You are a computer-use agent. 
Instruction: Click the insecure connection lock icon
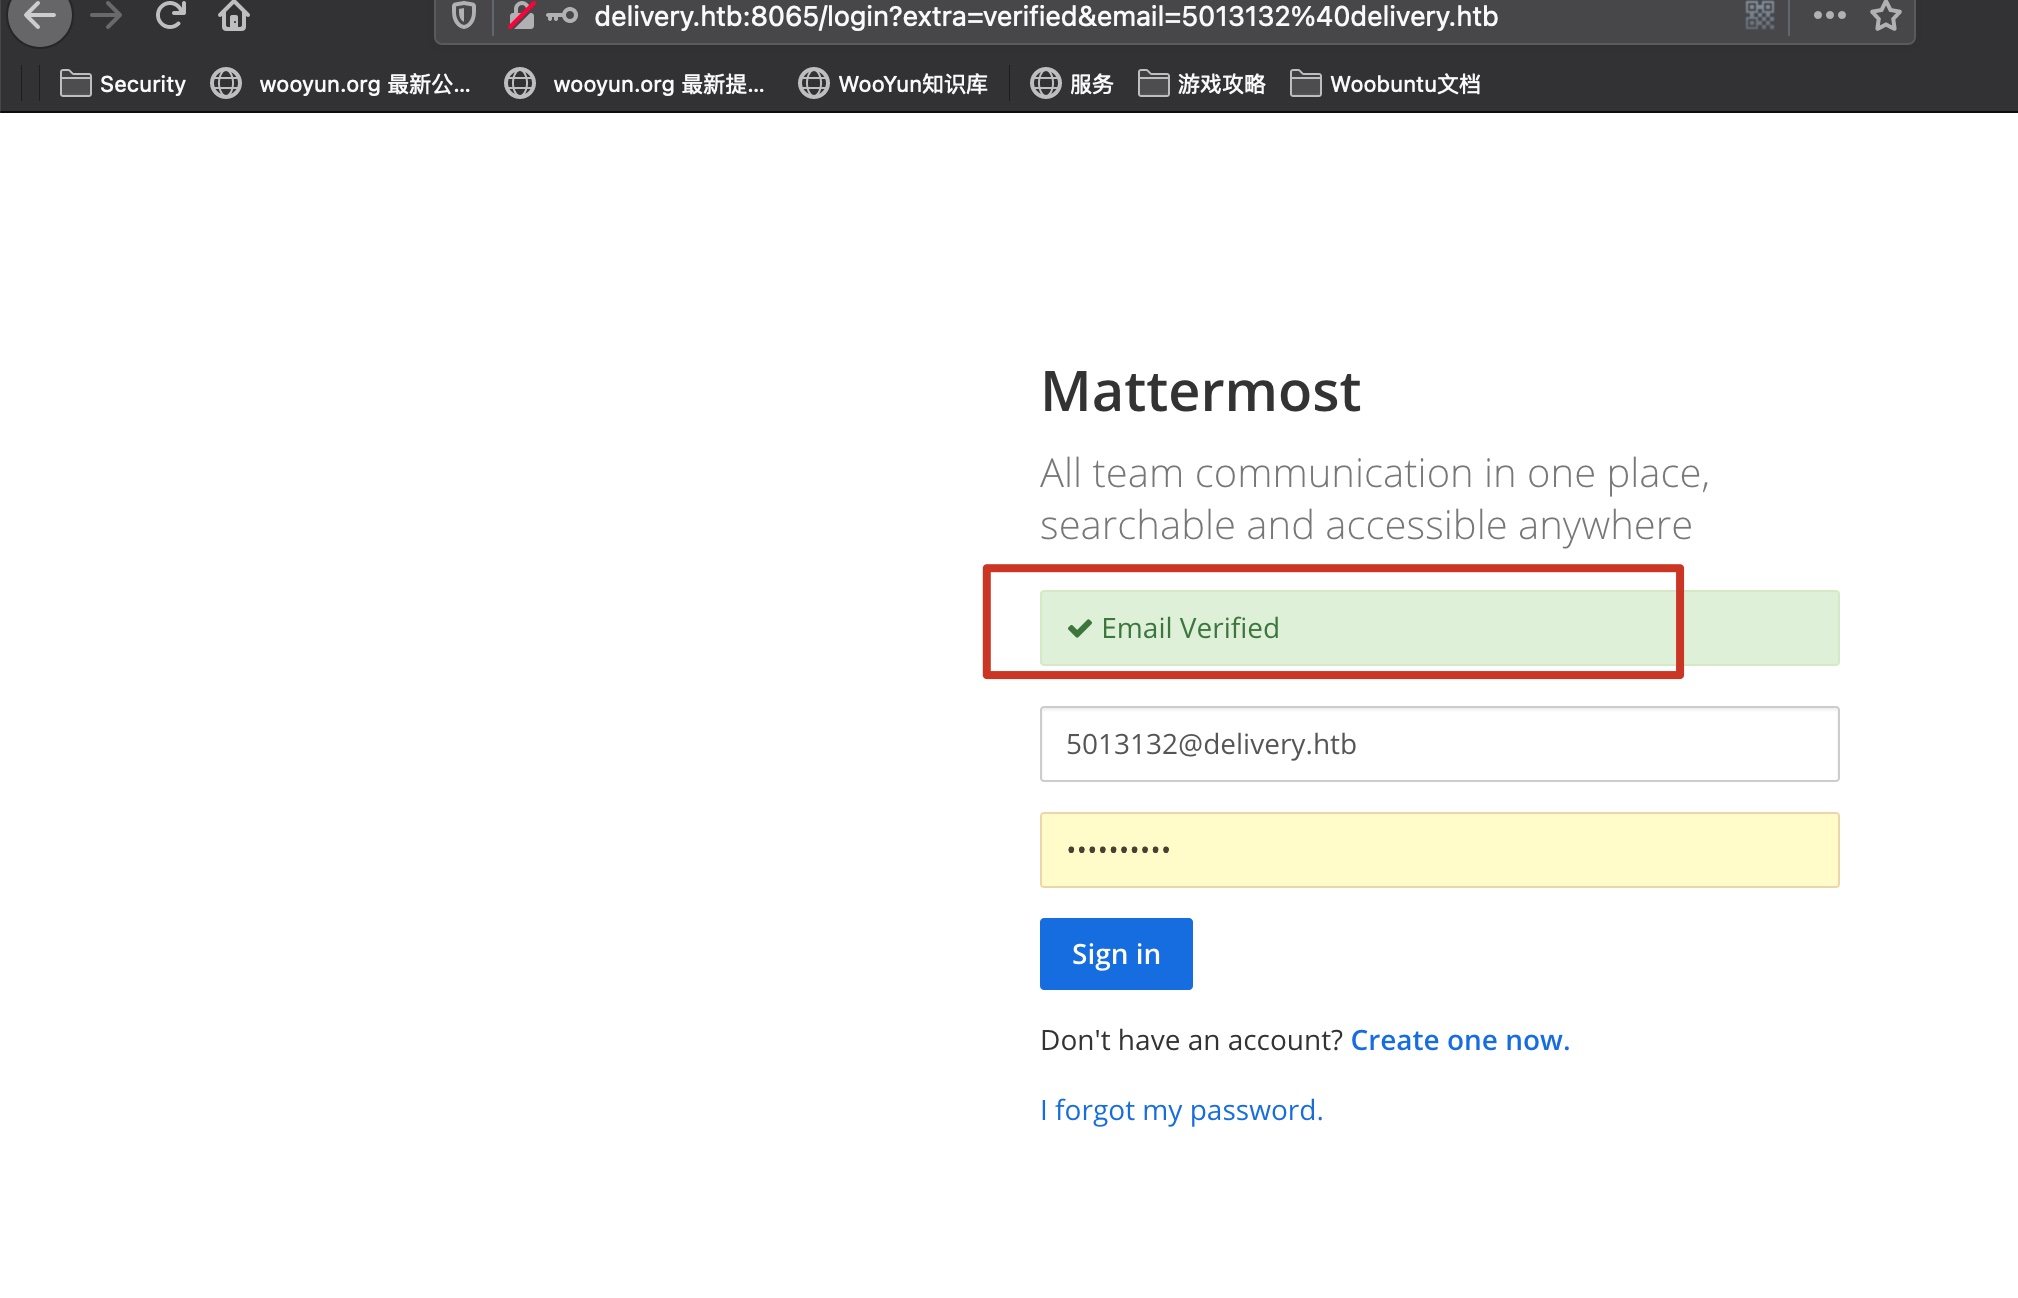point(522,16)
